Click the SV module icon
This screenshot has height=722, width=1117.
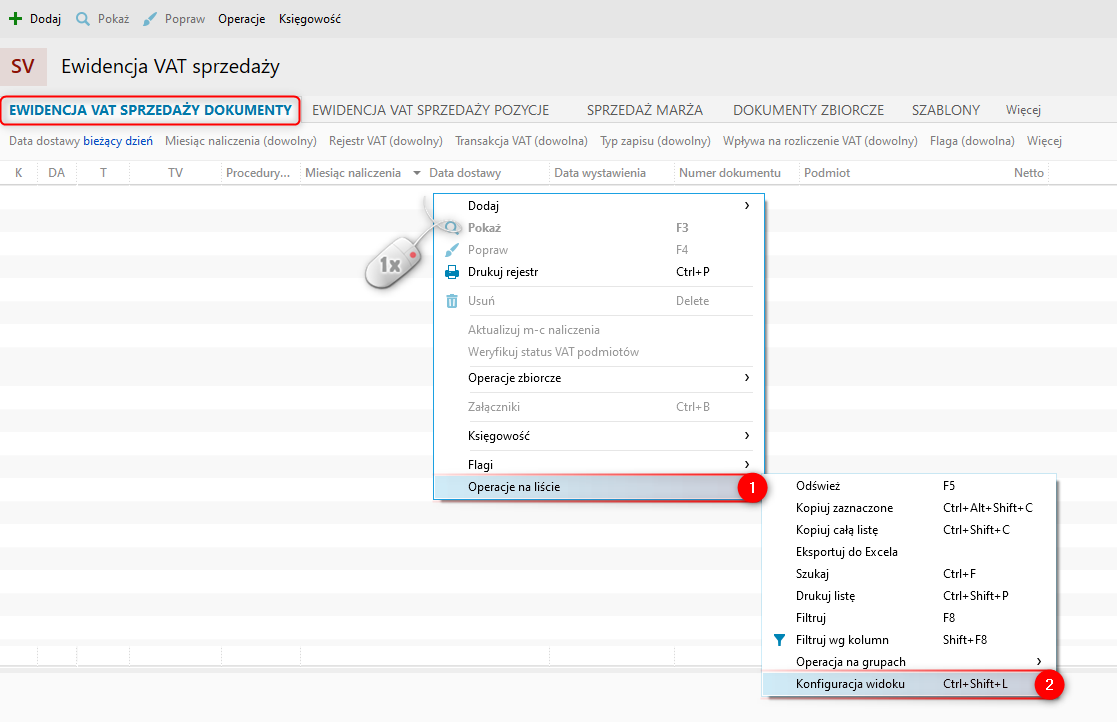24,67
